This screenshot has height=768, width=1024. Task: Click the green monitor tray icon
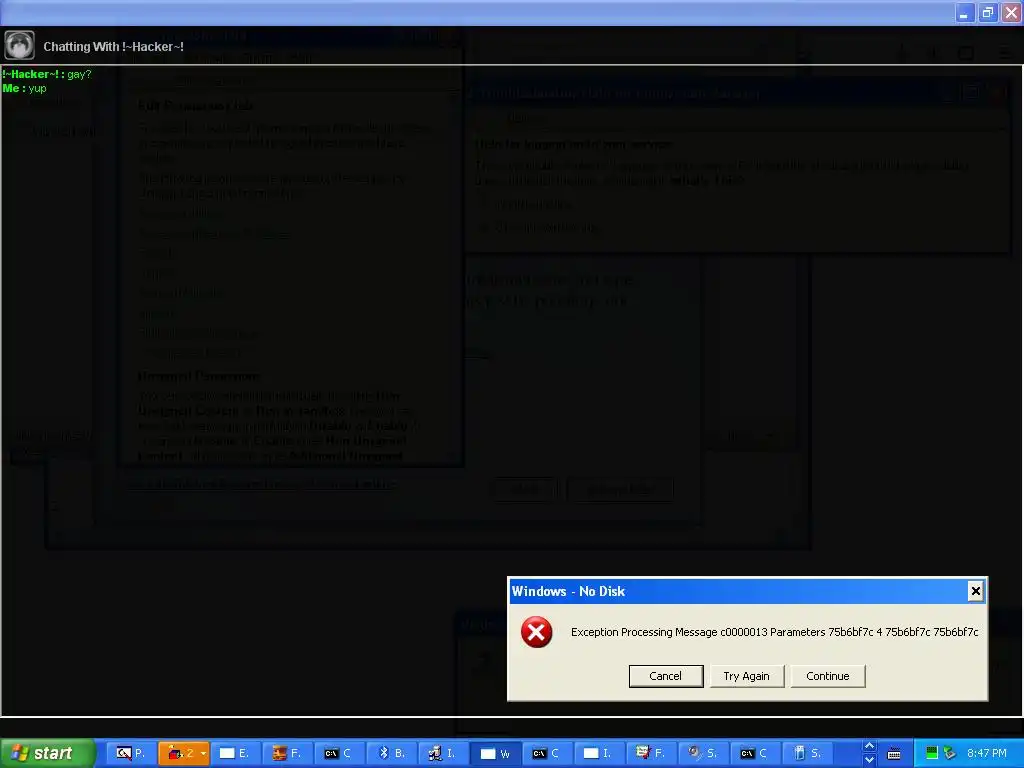coord(932,753)
